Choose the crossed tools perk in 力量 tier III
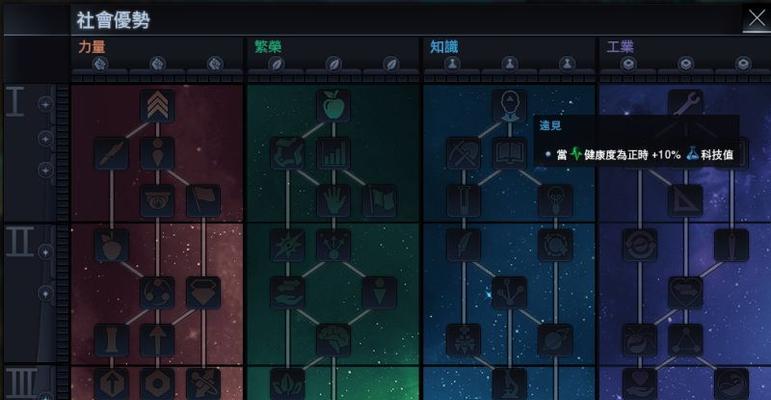The height and width of the screenshot is (400, 771). click(x=204, y=384)
